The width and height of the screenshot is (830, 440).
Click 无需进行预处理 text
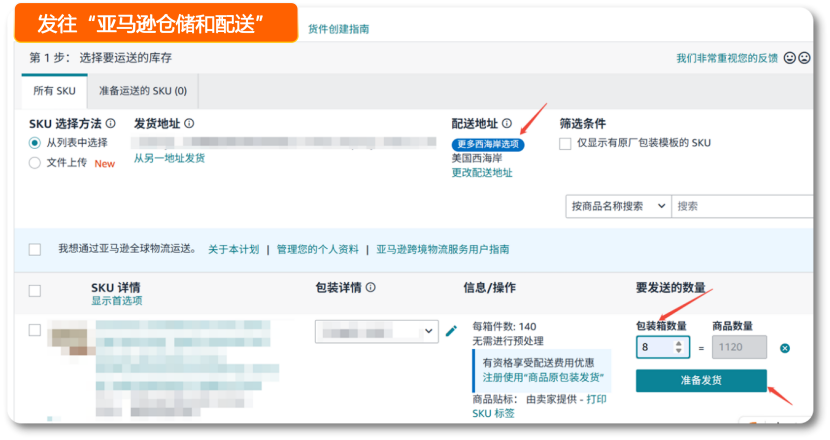508,341
